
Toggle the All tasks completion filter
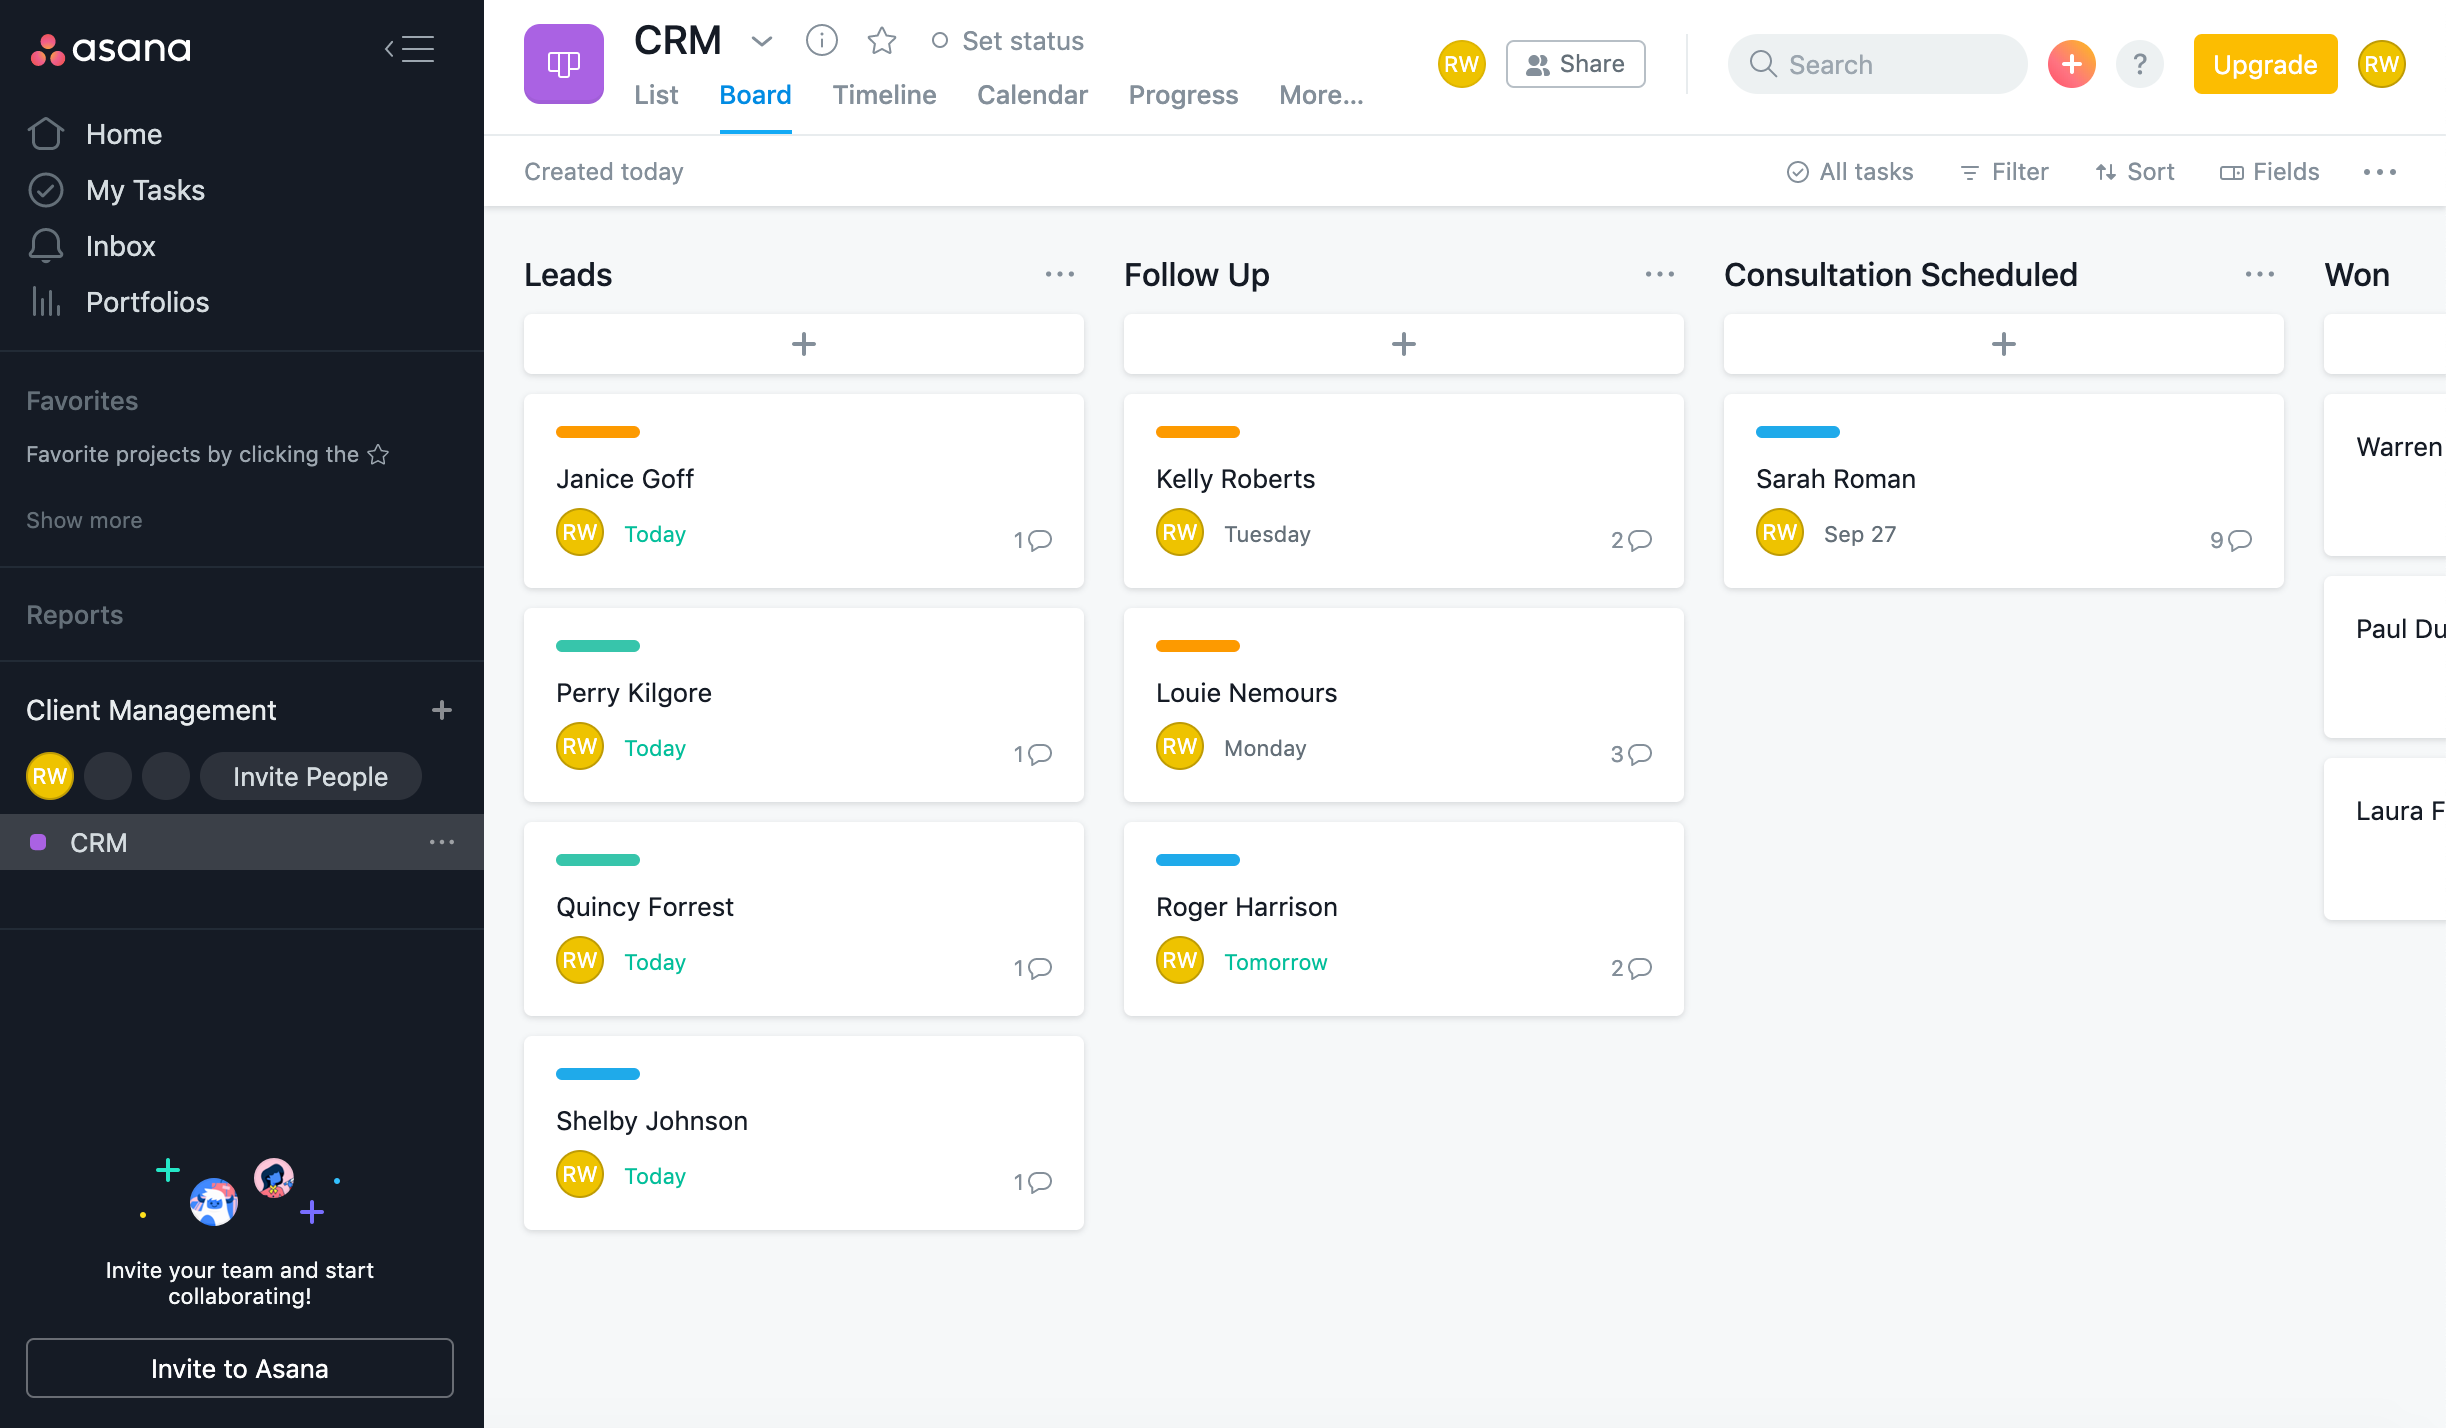pyautogui.click(x=1849, y=172)
